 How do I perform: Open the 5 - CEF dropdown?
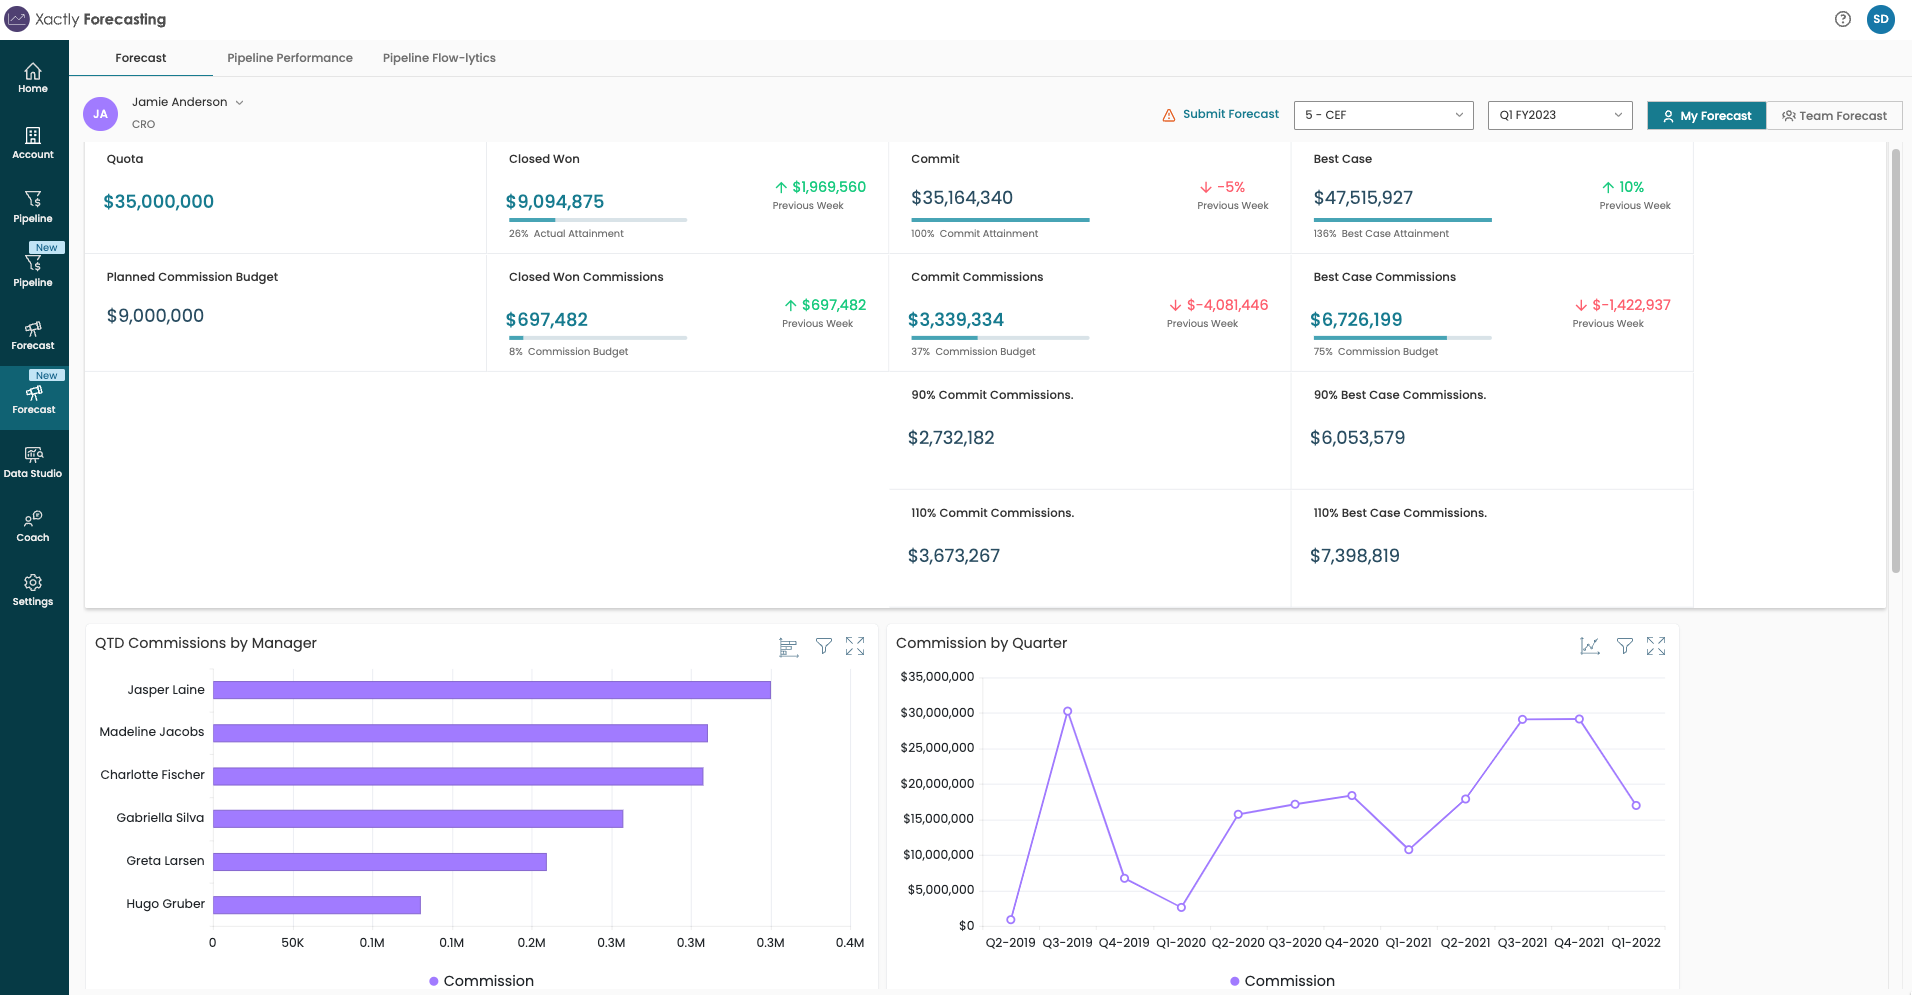[1383, 115]
